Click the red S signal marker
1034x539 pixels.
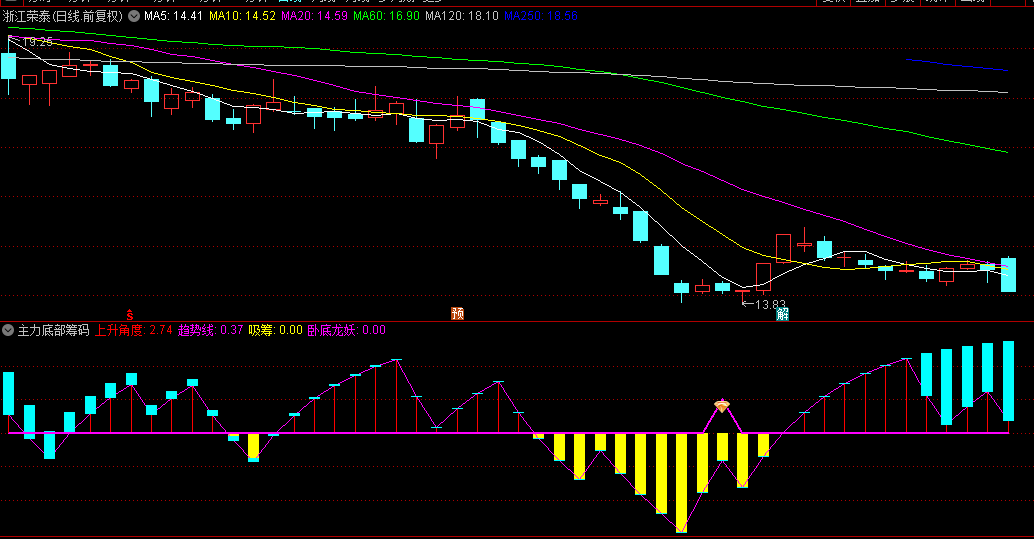pos(130,314)
